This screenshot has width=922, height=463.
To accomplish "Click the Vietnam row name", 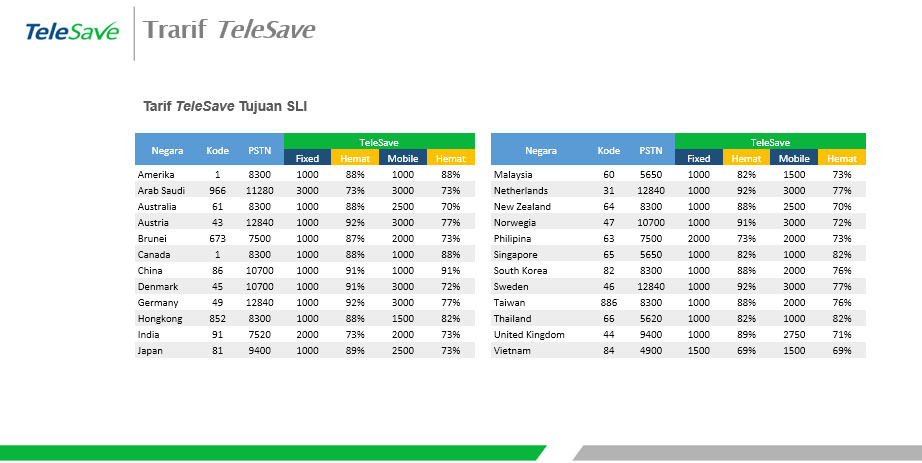I will click(512, 351).
